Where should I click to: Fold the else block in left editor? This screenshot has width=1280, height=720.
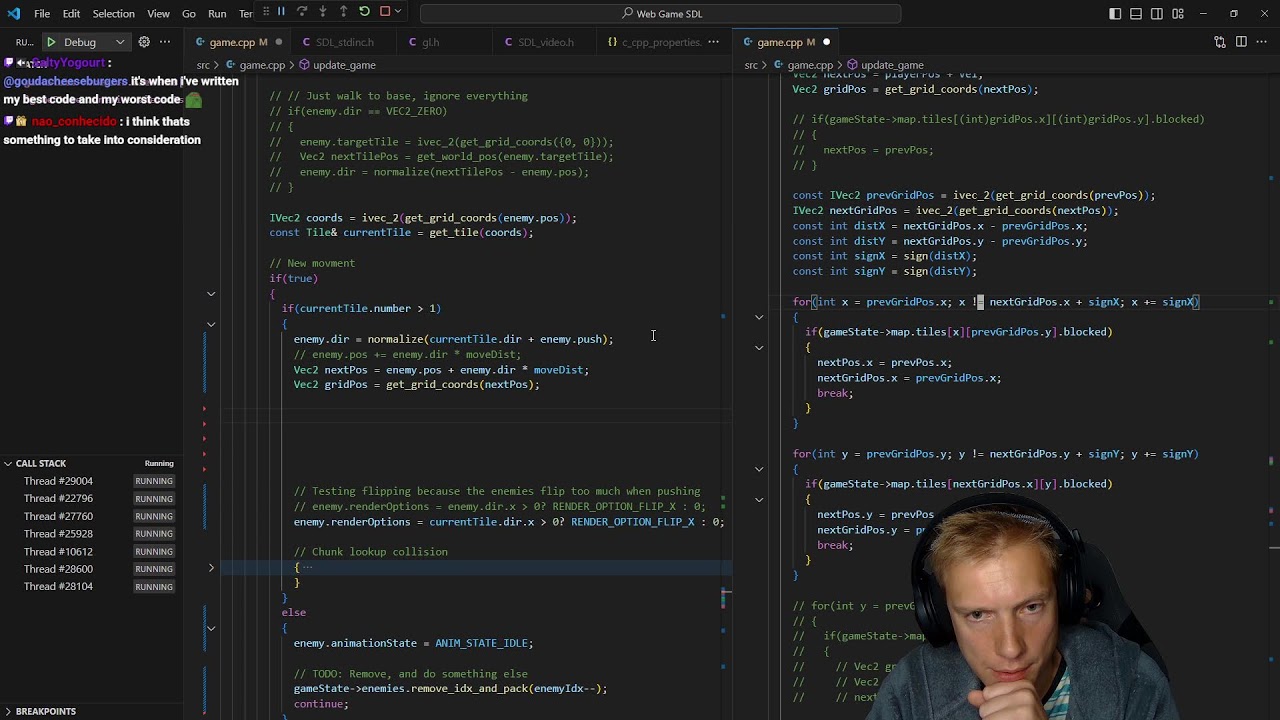[211, 628]
